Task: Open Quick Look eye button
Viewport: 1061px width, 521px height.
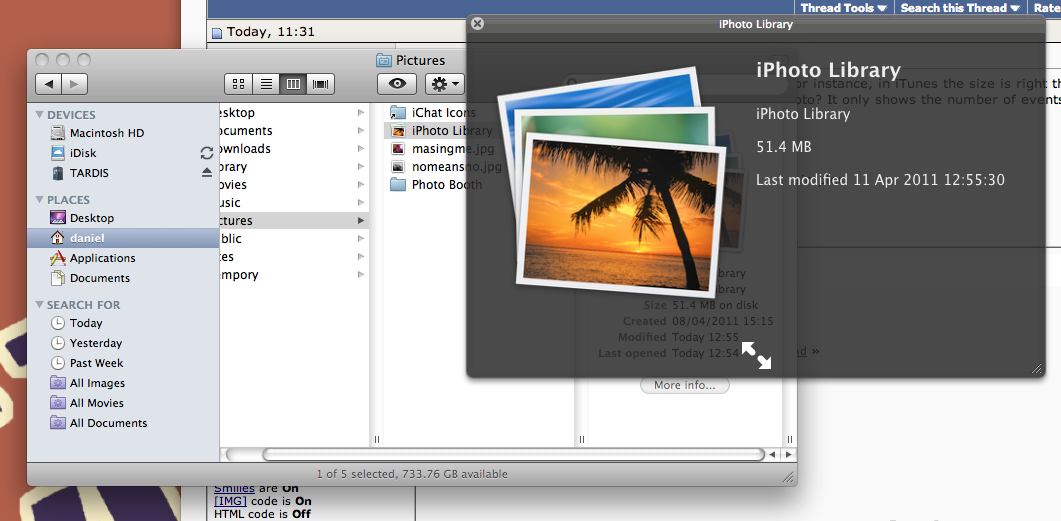Action: click(397, 84)
